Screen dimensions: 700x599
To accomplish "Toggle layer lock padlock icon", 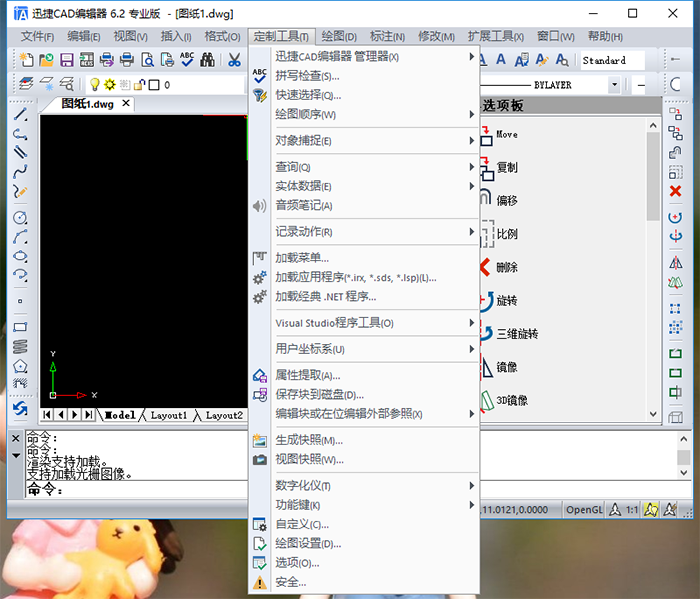I will (140, 84).
